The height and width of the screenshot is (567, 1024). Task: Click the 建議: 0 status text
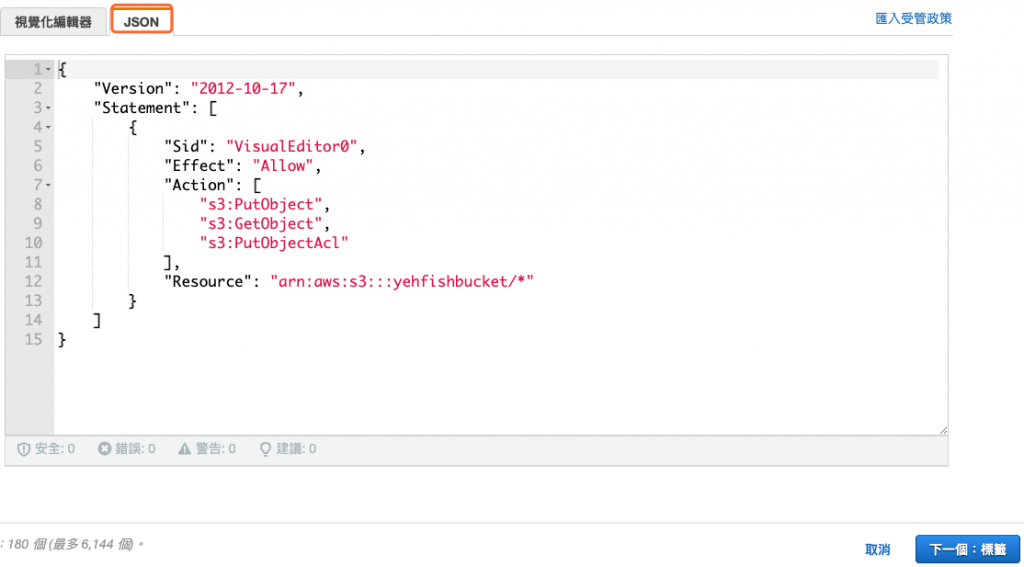(x=296, y=449)
